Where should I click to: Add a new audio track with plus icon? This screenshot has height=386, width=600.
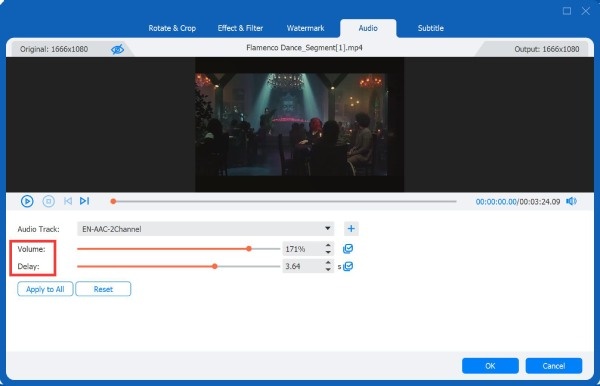coord(351,229)
